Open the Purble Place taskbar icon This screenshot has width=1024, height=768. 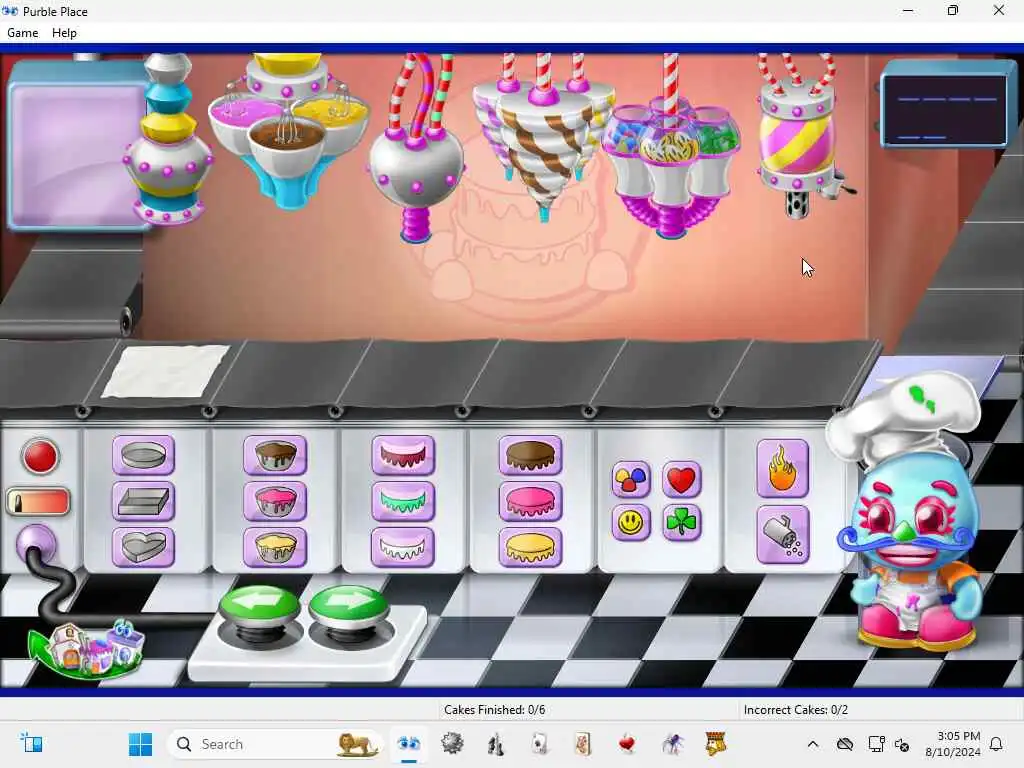click(409, 744)
